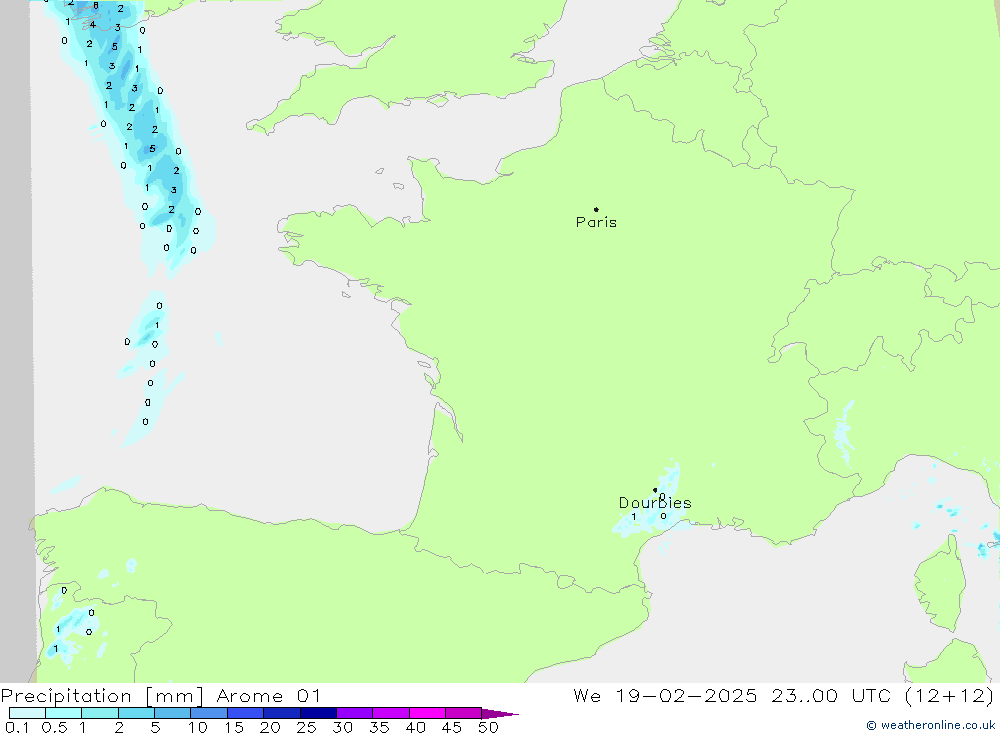
Task: Click the '35' legend scale label
Action: point(379,727)
